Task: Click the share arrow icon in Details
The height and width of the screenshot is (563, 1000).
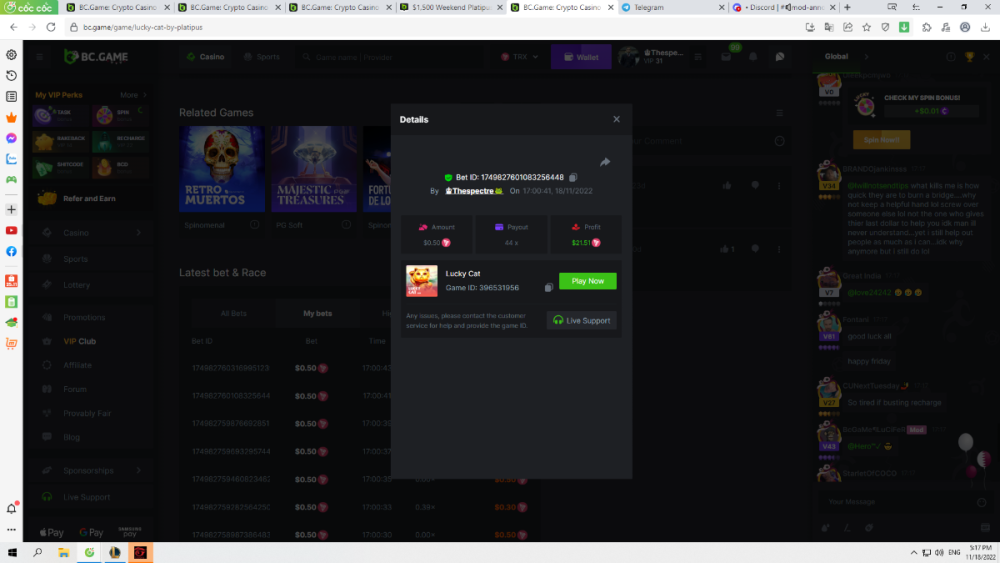Action: 605,162
